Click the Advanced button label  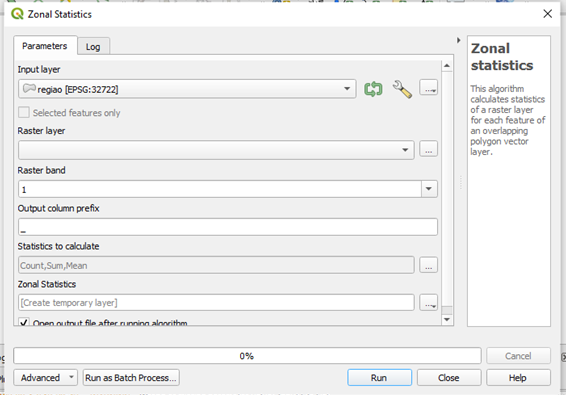pos(40,378)
